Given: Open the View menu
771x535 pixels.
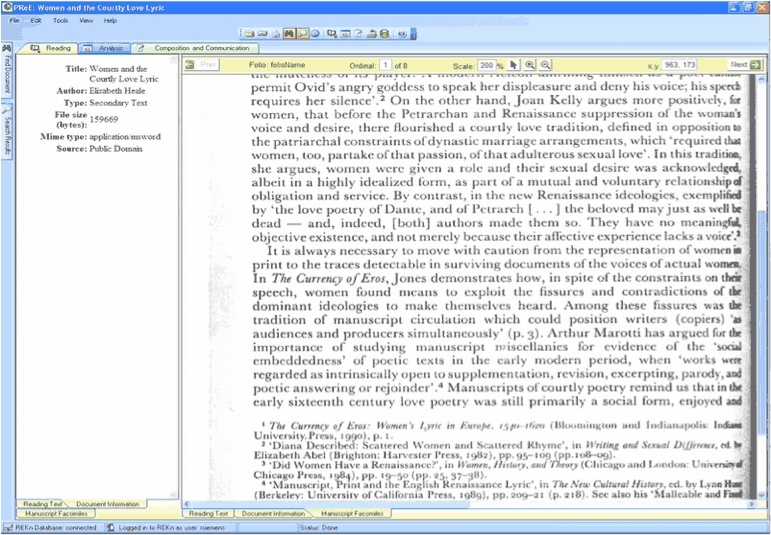Looking at the screenshot, I should (x=86, y=21).
